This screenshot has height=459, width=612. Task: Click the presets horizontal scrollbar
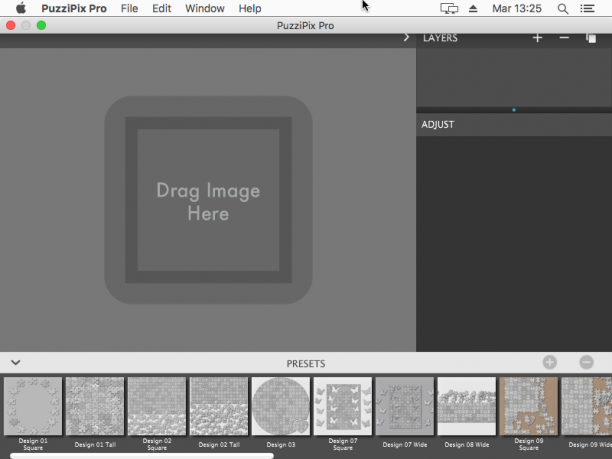point(142,456)
